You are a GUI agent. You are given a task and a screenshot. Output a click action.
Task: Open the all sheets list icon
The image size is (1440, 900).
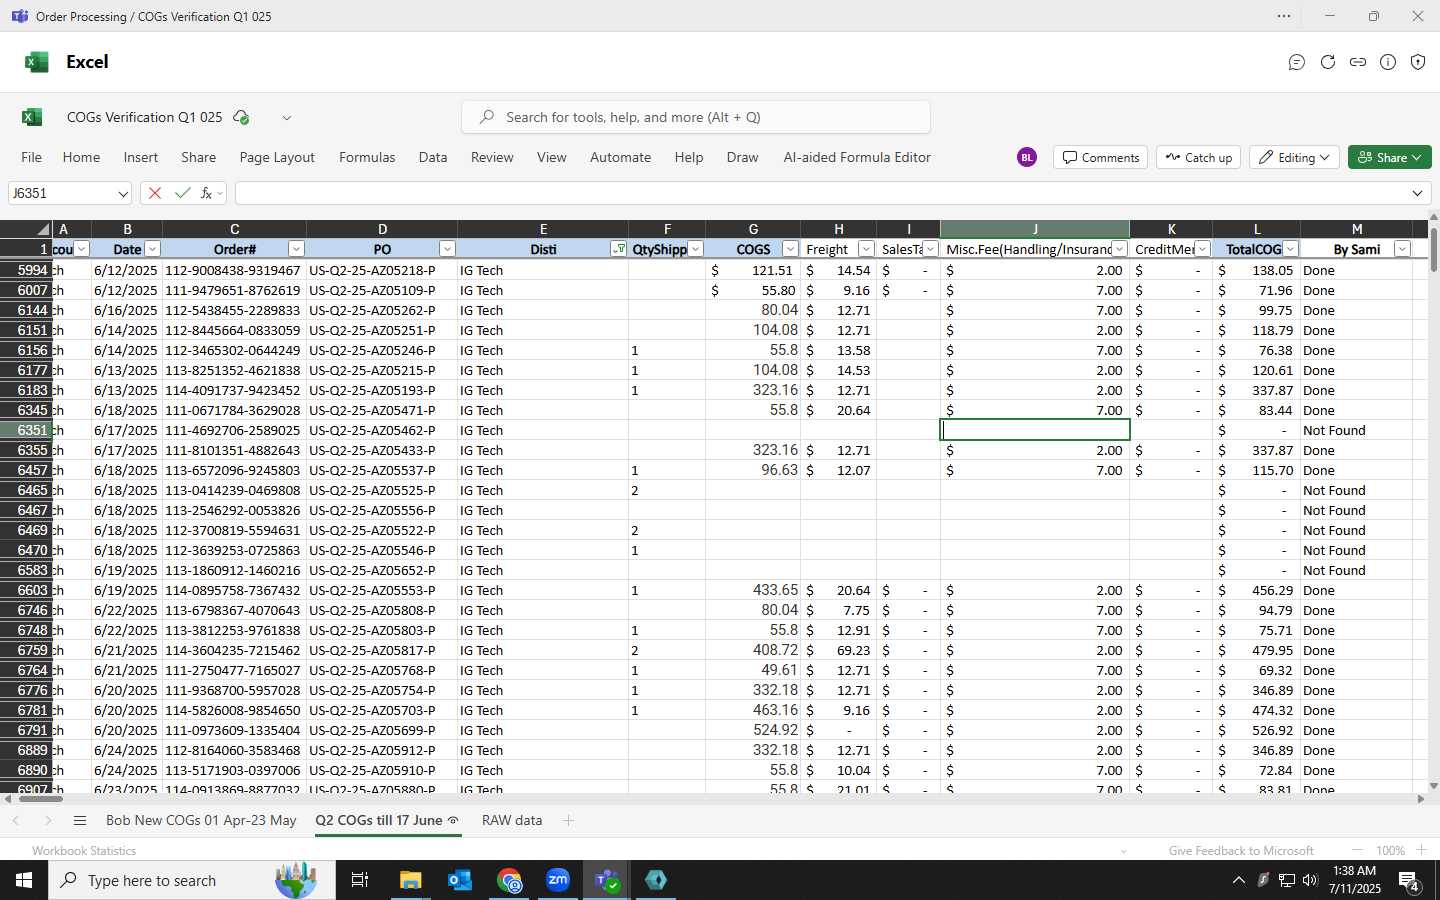click(x=80, y=820)
